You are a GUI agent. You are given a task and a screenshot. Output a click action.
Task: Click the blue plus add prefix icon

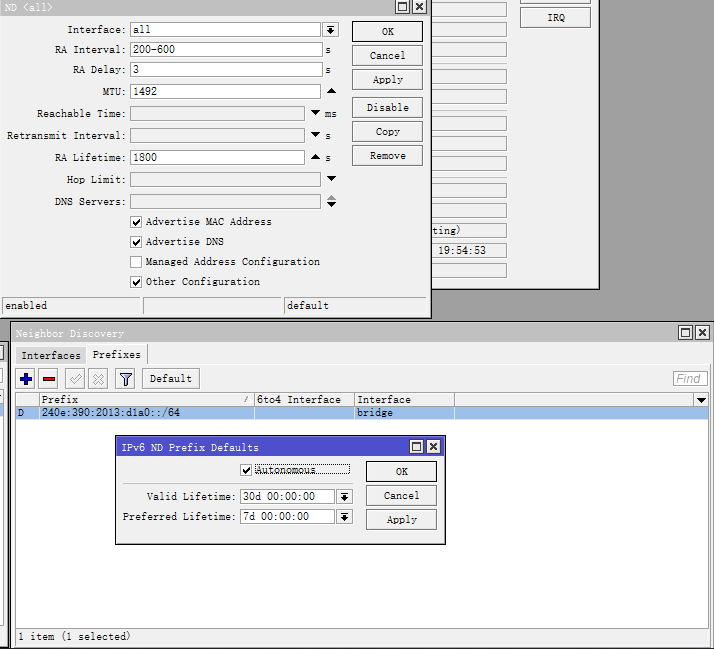pos(26,379)
